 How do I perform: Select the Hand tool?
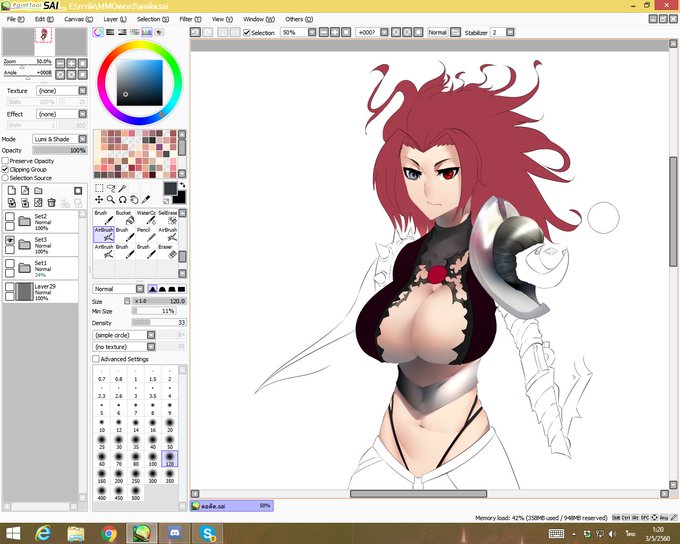point(134,200)
